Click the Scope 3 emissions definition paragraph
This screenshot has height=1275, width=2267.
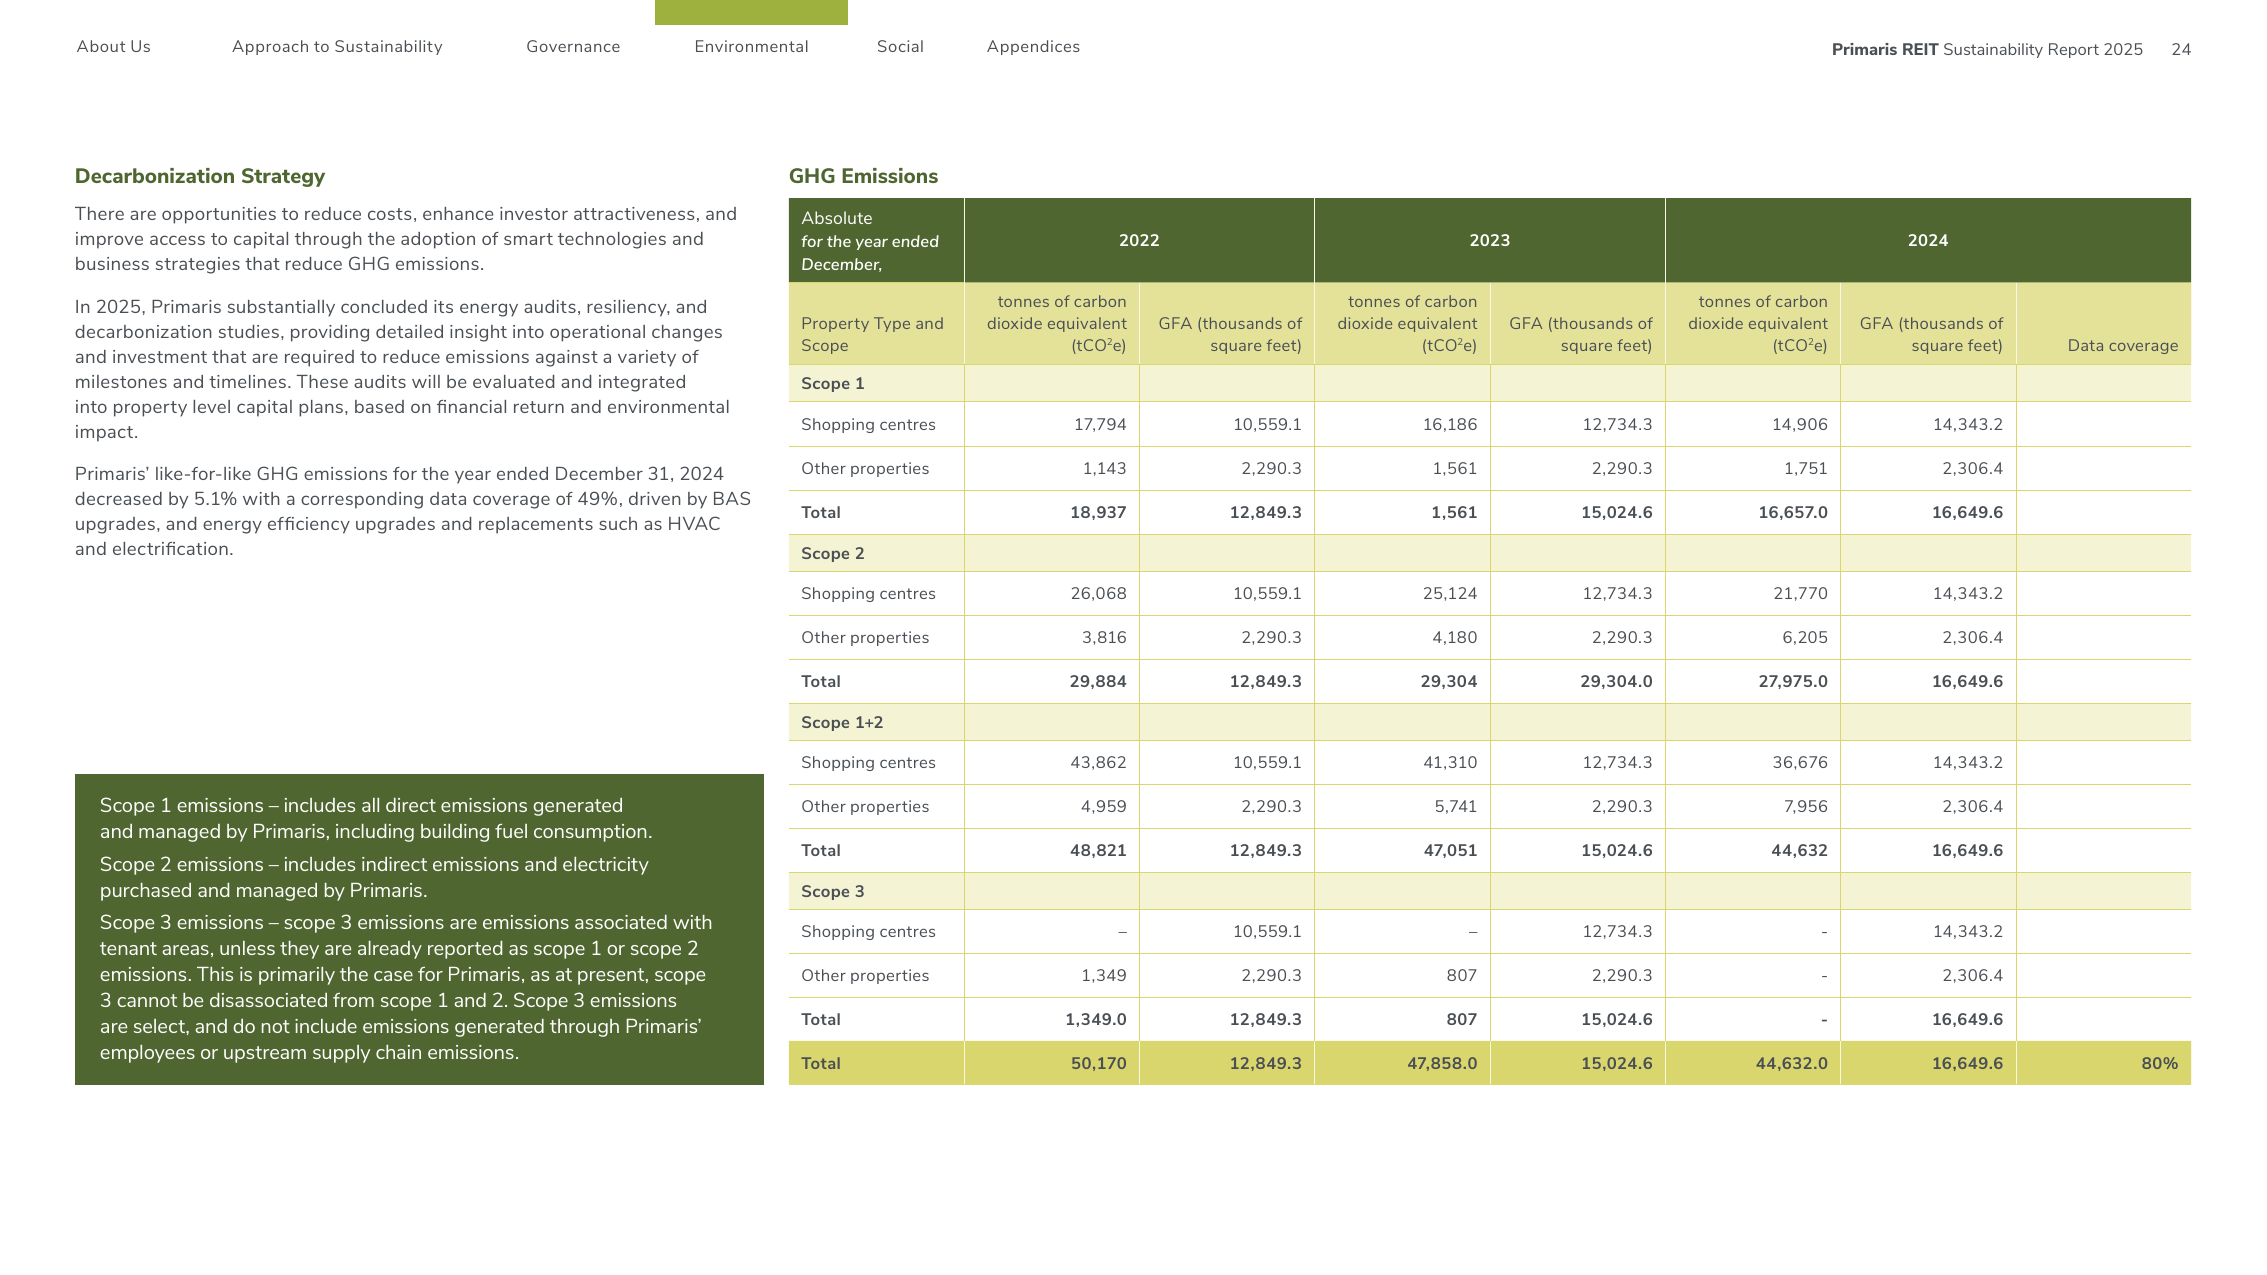[406, 988]
